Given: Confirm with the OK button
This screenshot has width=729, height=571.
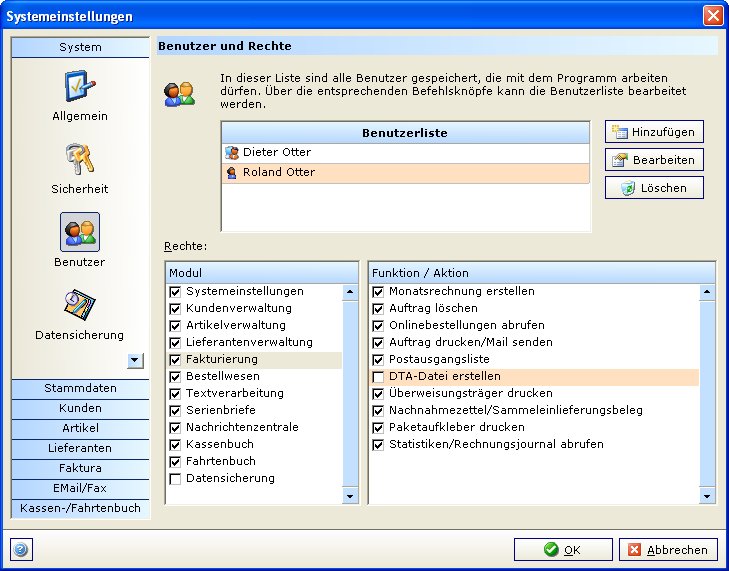Looking at the screenshot, I should 563,549.
